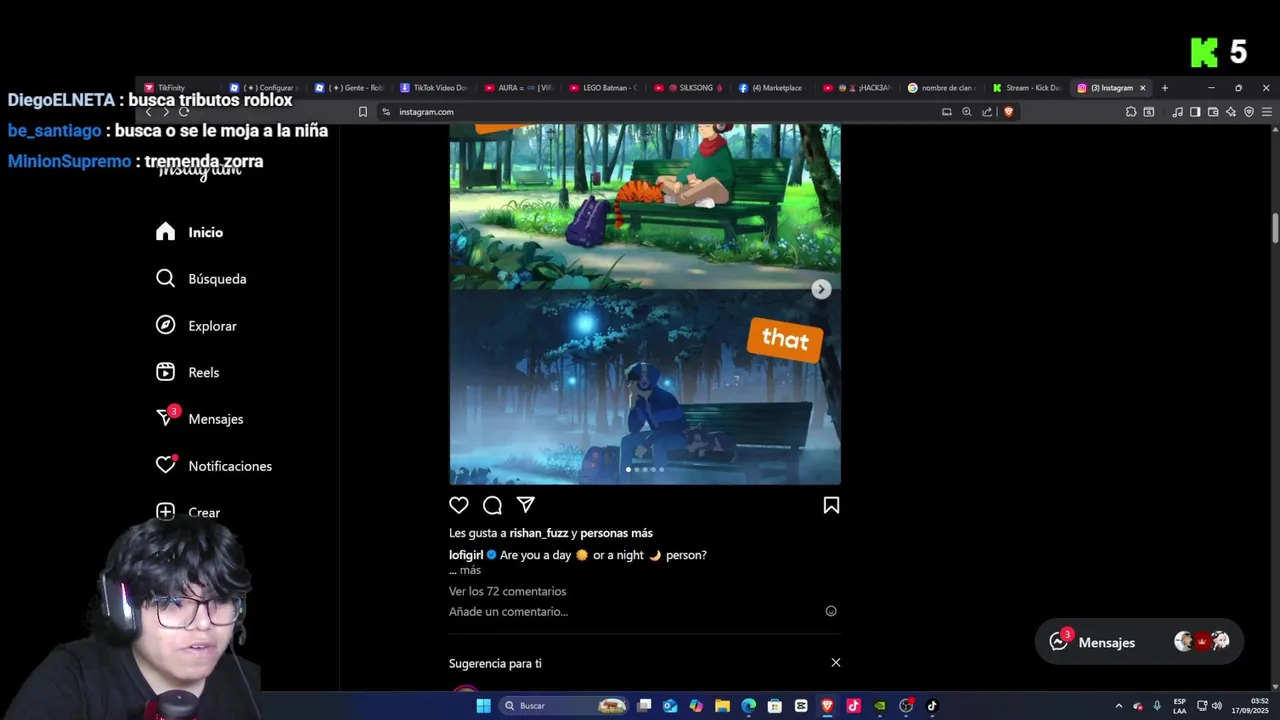1280x720 pixels.
Task: Reload the page in browser toolbar
Action: 184,112
